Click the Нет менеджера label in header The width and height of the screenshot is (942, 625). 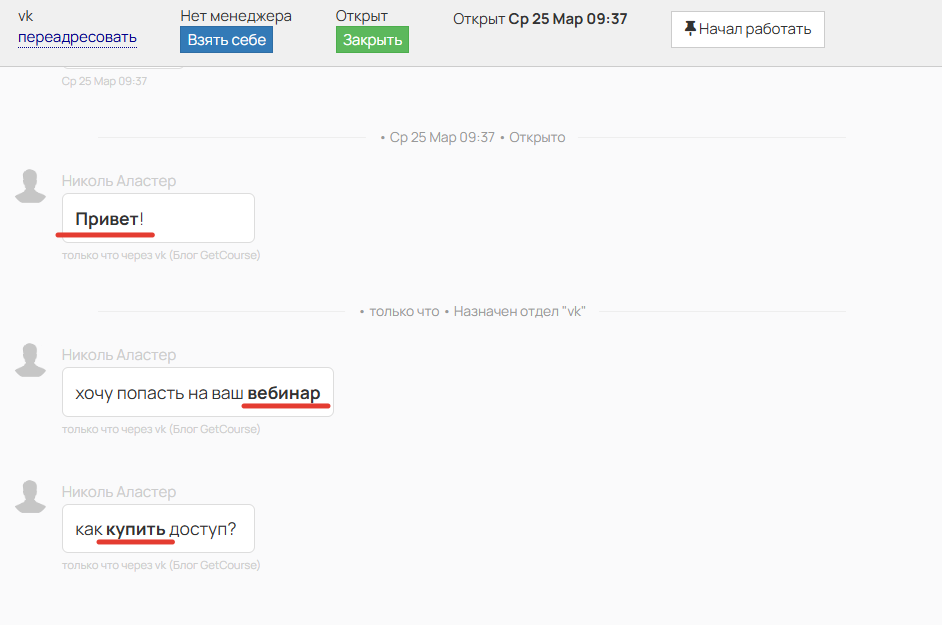tap(236, 16)
